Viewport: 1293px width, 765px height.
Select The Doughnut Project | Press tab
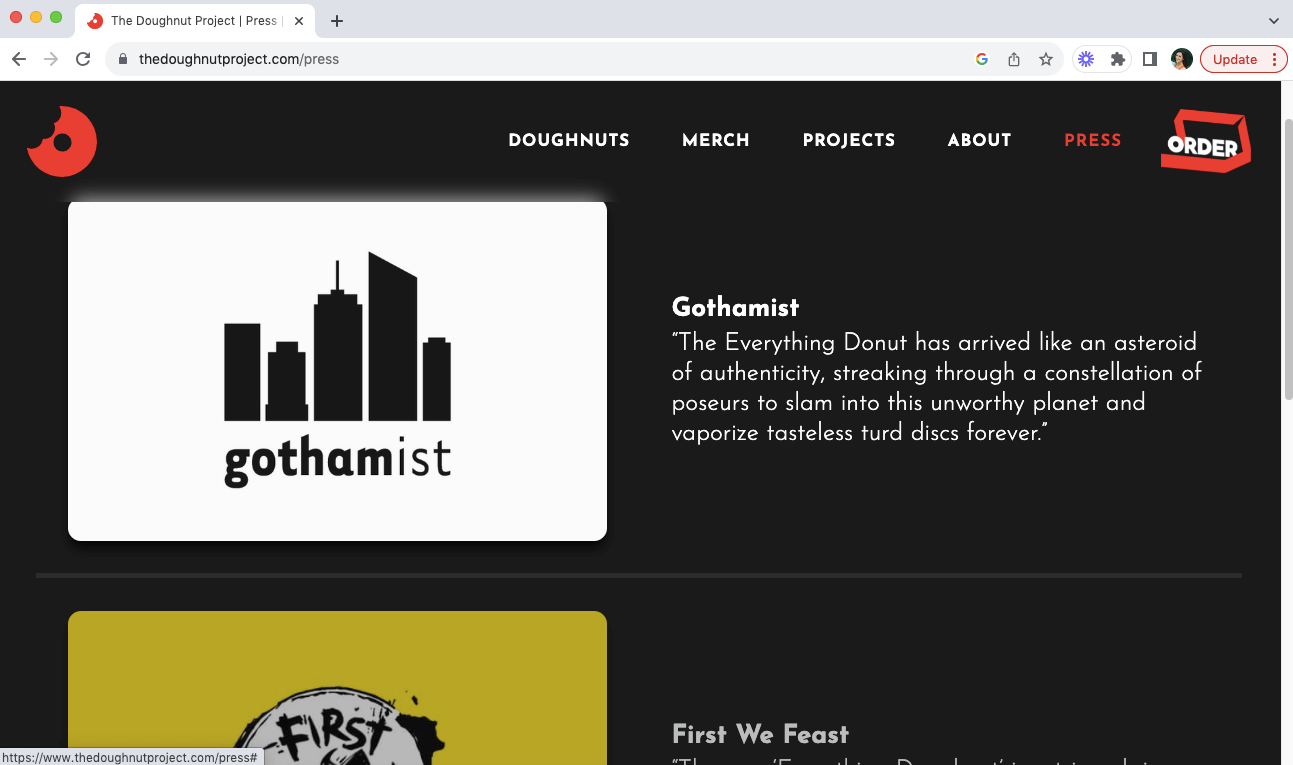(195, 20)
